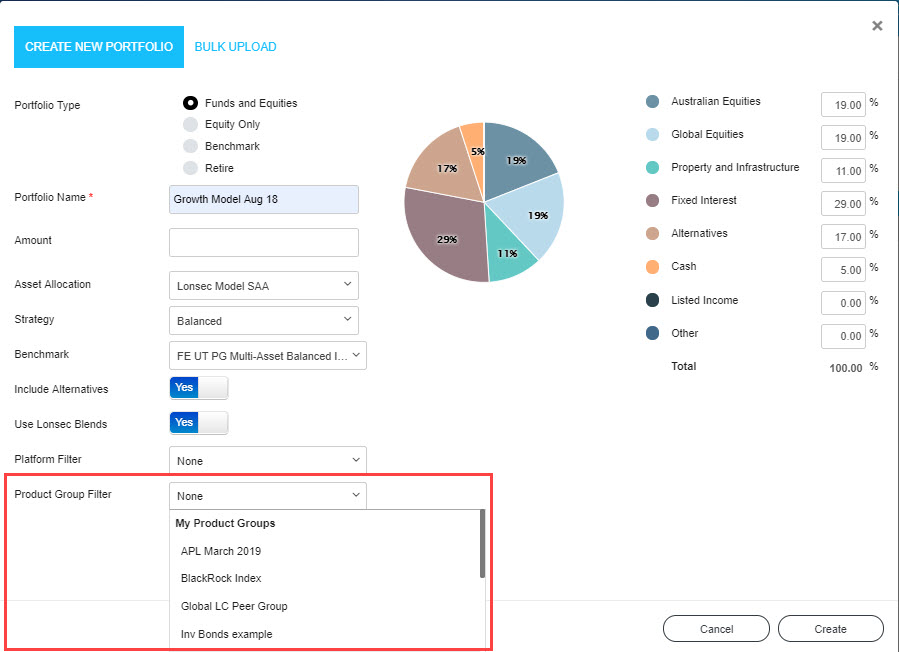
Task: Expand the Strategy dropdown set to Balanced
Action: pyautogui.click(x=264, y=321)
